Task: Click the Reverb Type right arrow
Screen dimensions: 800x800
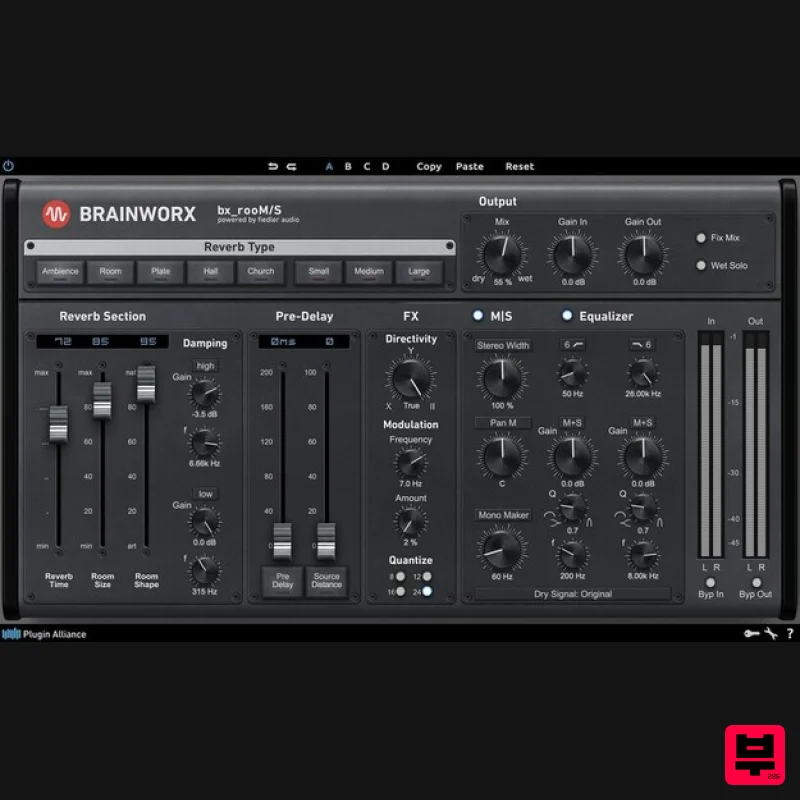Action: point(450,247)
